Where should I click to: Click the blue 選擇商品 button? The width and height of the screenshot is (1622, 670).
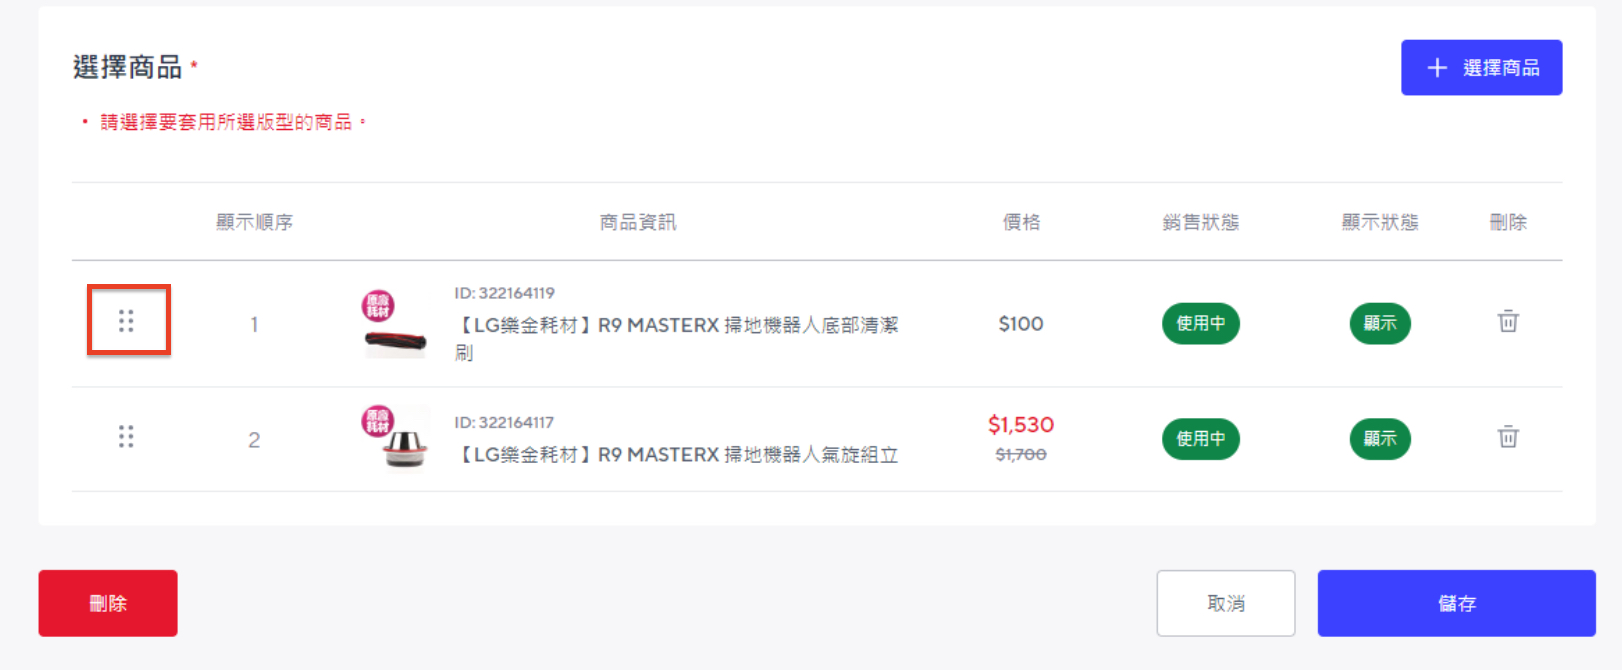(1481, 68)
